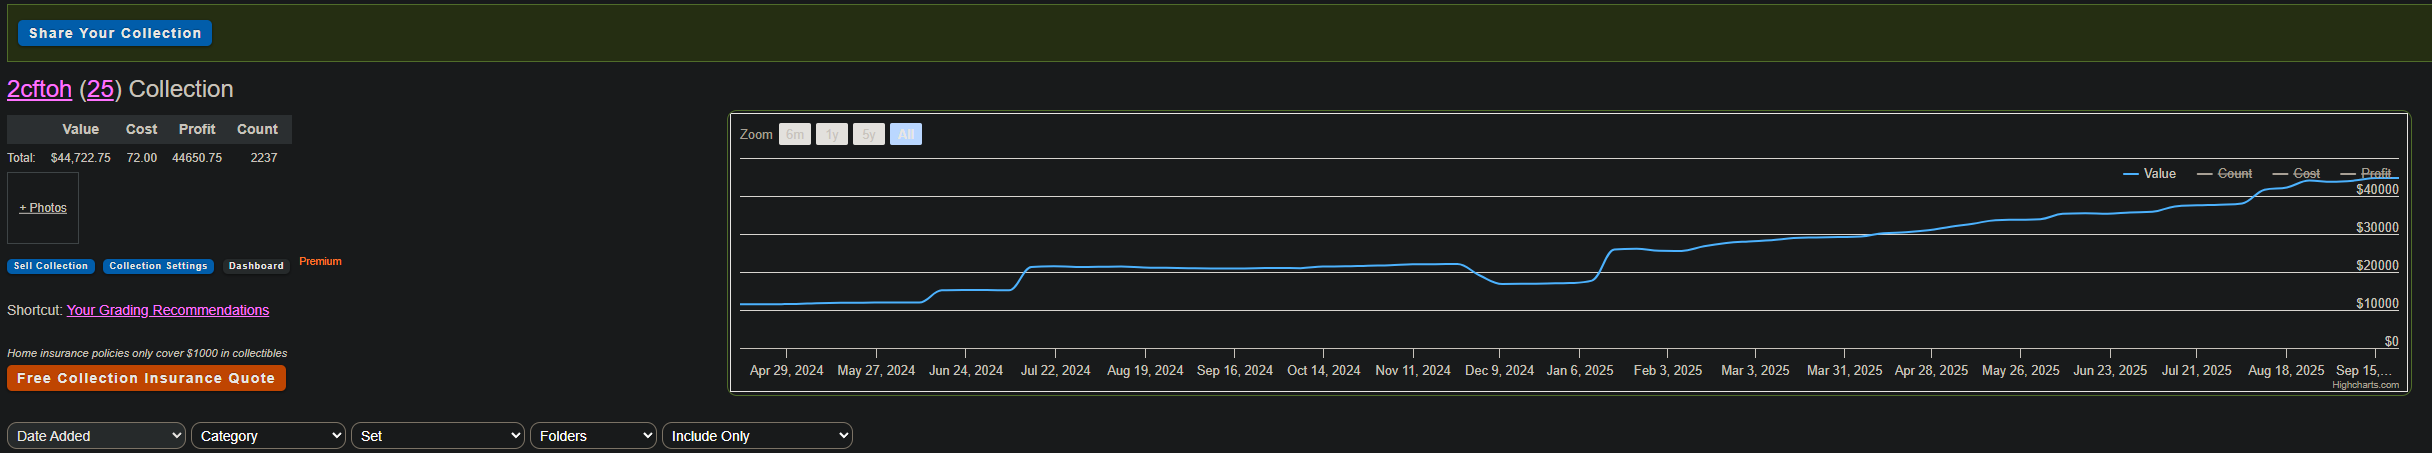Click the $20000 y-axis label
Viewport: 2432px width, 453px height.
(2377, 265)
